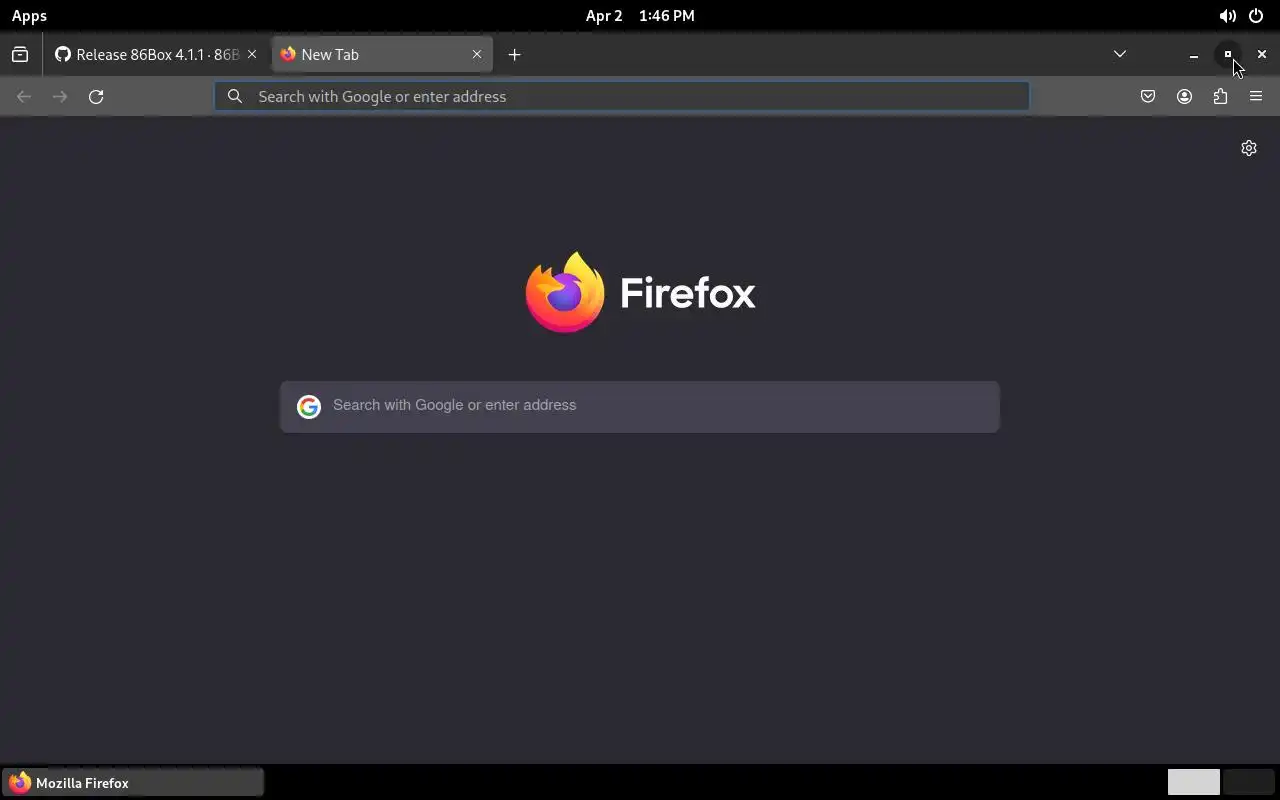Close the New Tab tab
This screenshot has width=1280, height=800.
point(477,54)
